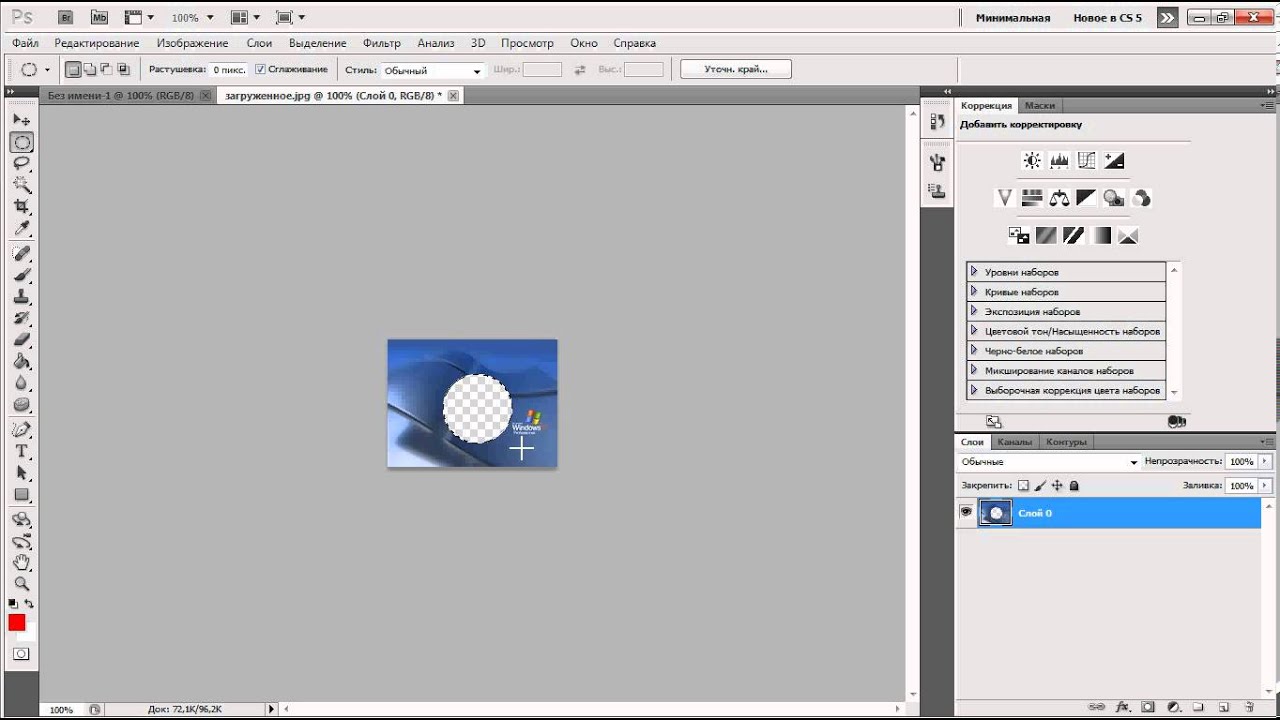1280x720 pixels.
Task: Toggle Quick Mask mode
Action: point(21,654)
